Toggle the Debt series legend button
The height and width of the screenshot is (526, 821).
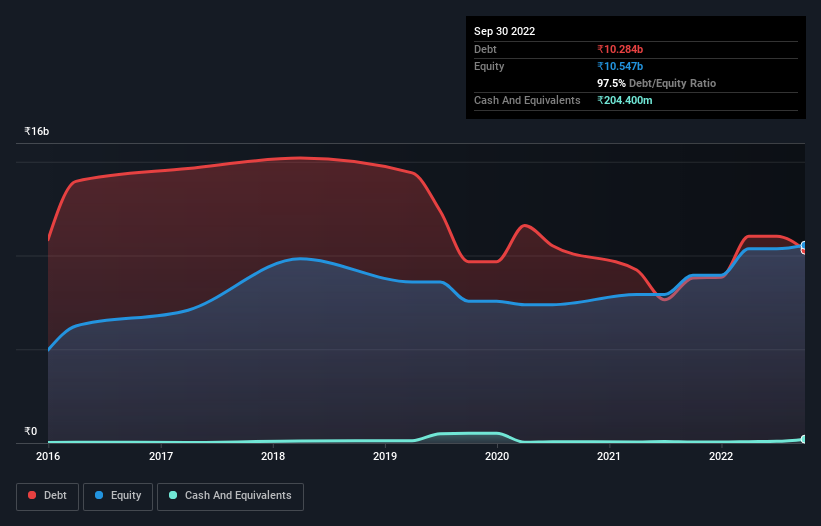[x=47, y=496]
